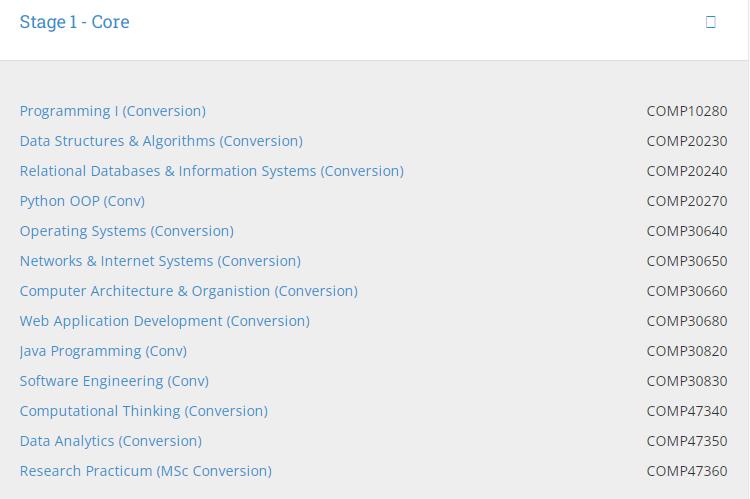Click module code COMP10280
The height and width of the screenshot is (499, 750).
687,111
